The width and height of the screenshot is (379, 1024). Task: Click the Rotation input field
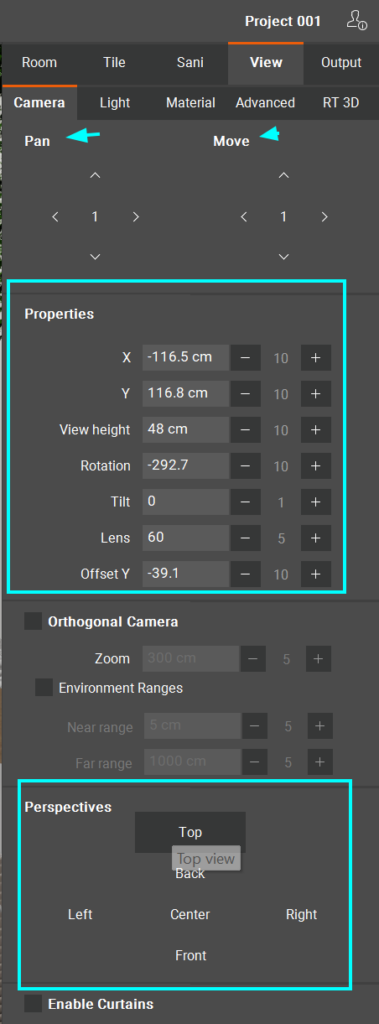tap(186, 466)
